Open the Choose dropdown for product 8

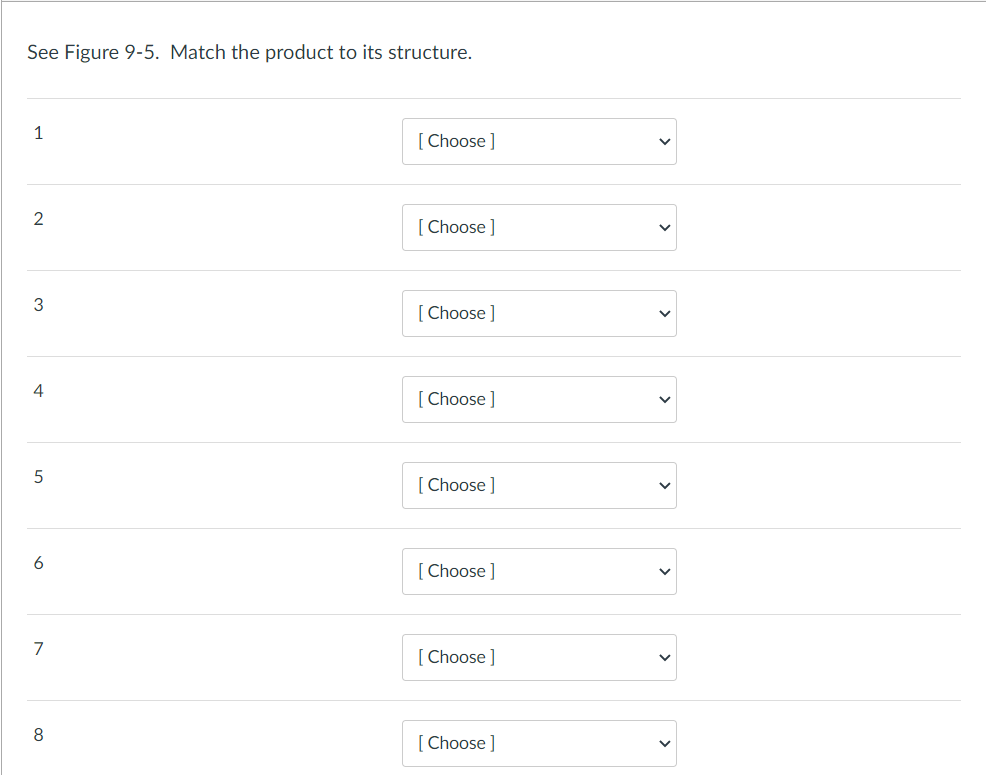coord(539,743)
